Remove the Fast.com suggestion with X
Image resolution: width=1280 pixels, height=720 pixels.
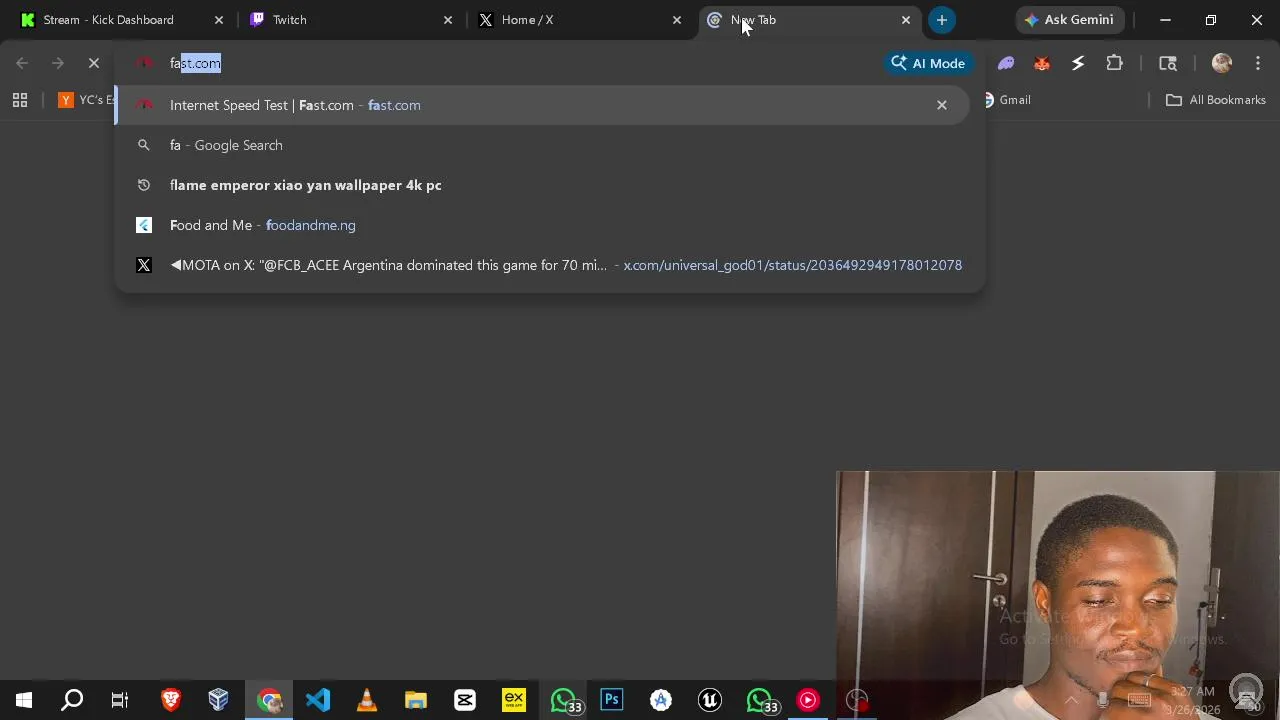[x=942, y=105]
